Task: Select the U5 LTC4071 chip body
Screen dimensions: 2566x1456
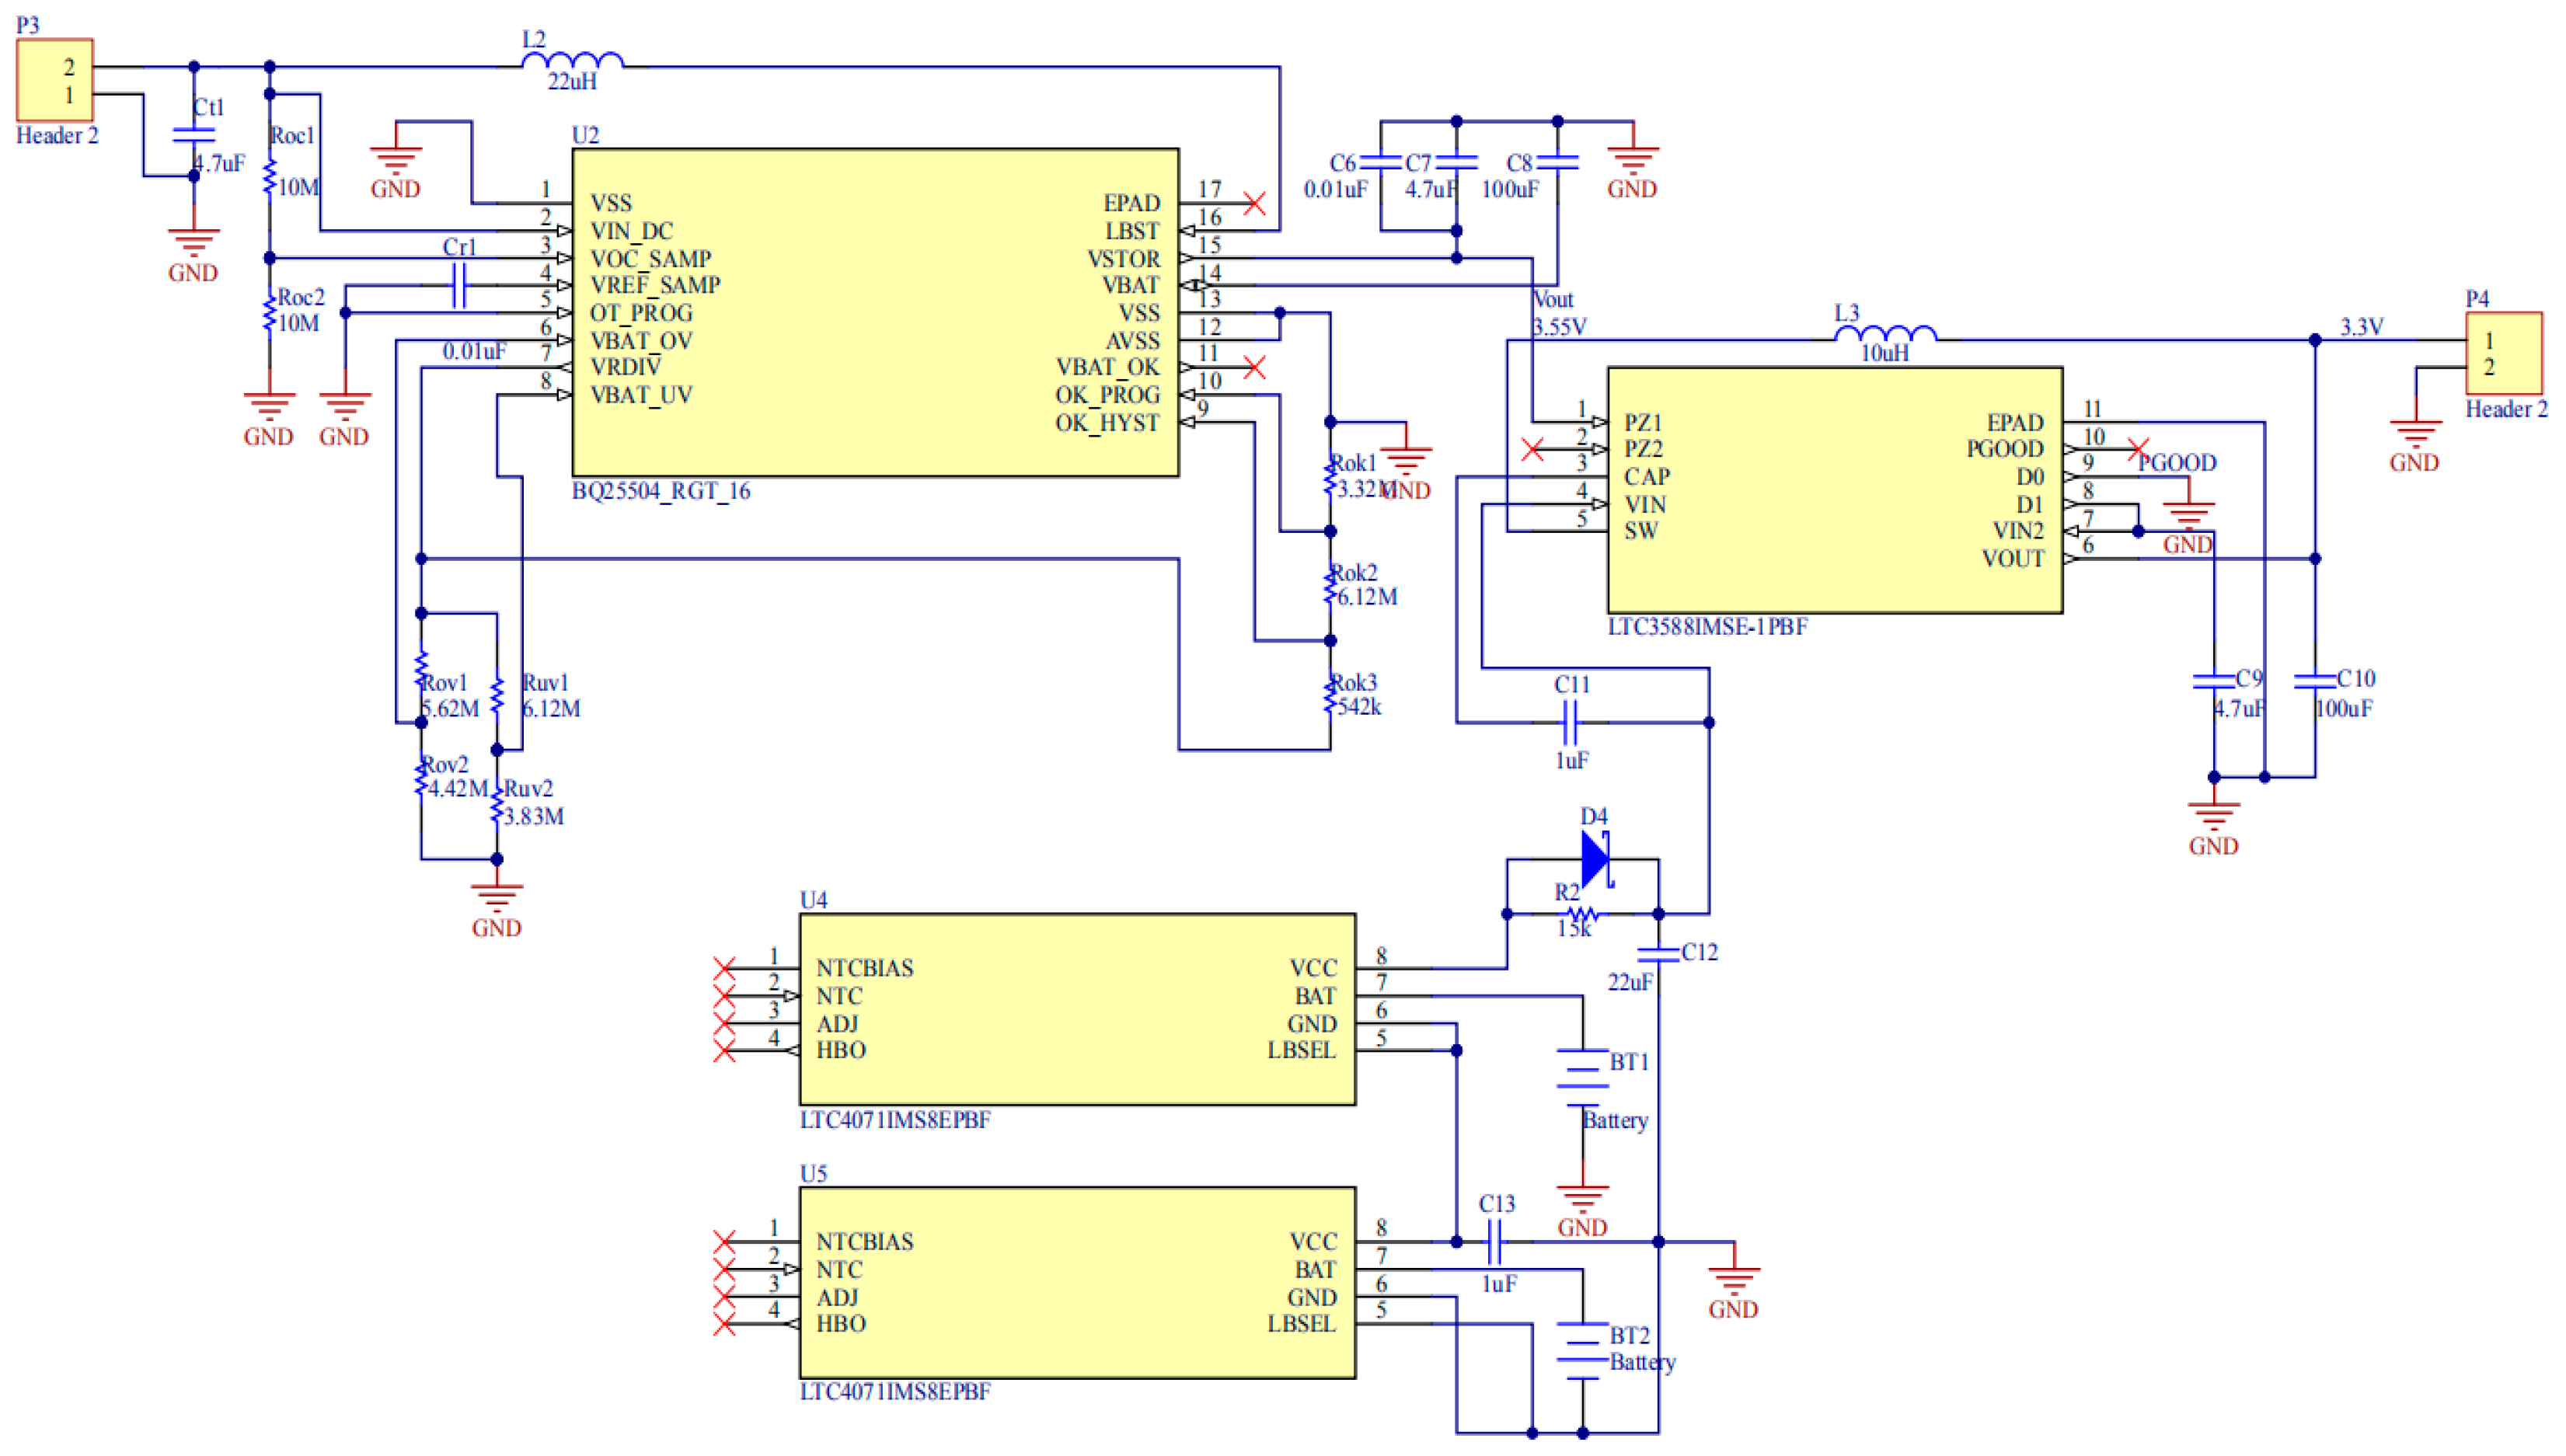Action: [x=1076, y=1282]
